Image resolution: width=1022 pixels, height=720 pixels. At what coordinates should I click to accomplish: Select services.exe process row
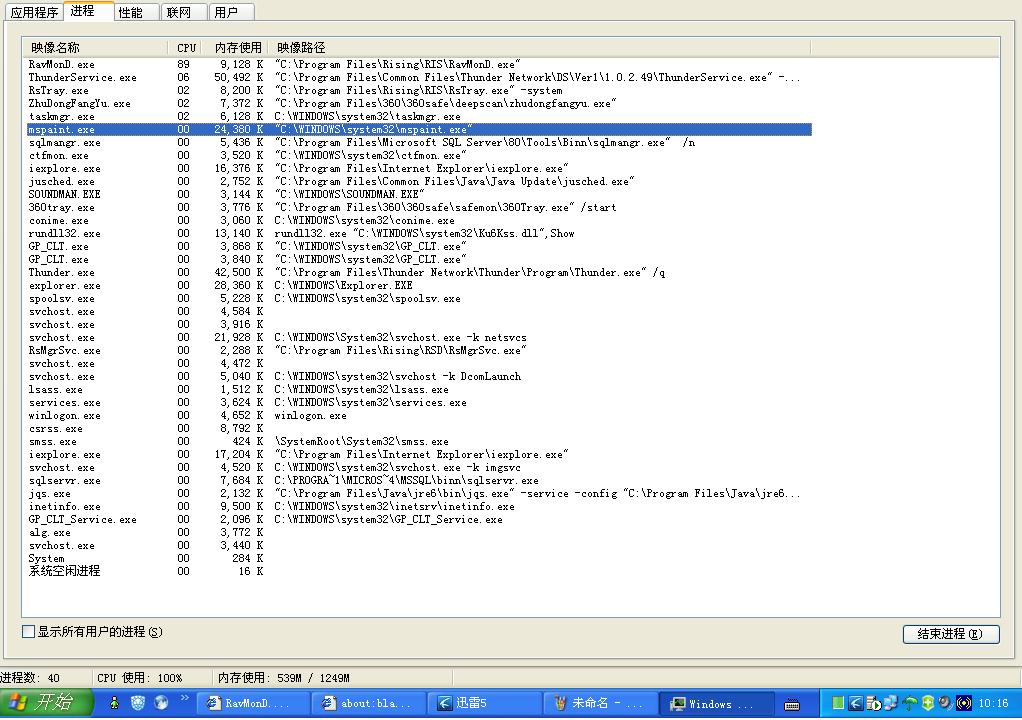pos(419,403)
